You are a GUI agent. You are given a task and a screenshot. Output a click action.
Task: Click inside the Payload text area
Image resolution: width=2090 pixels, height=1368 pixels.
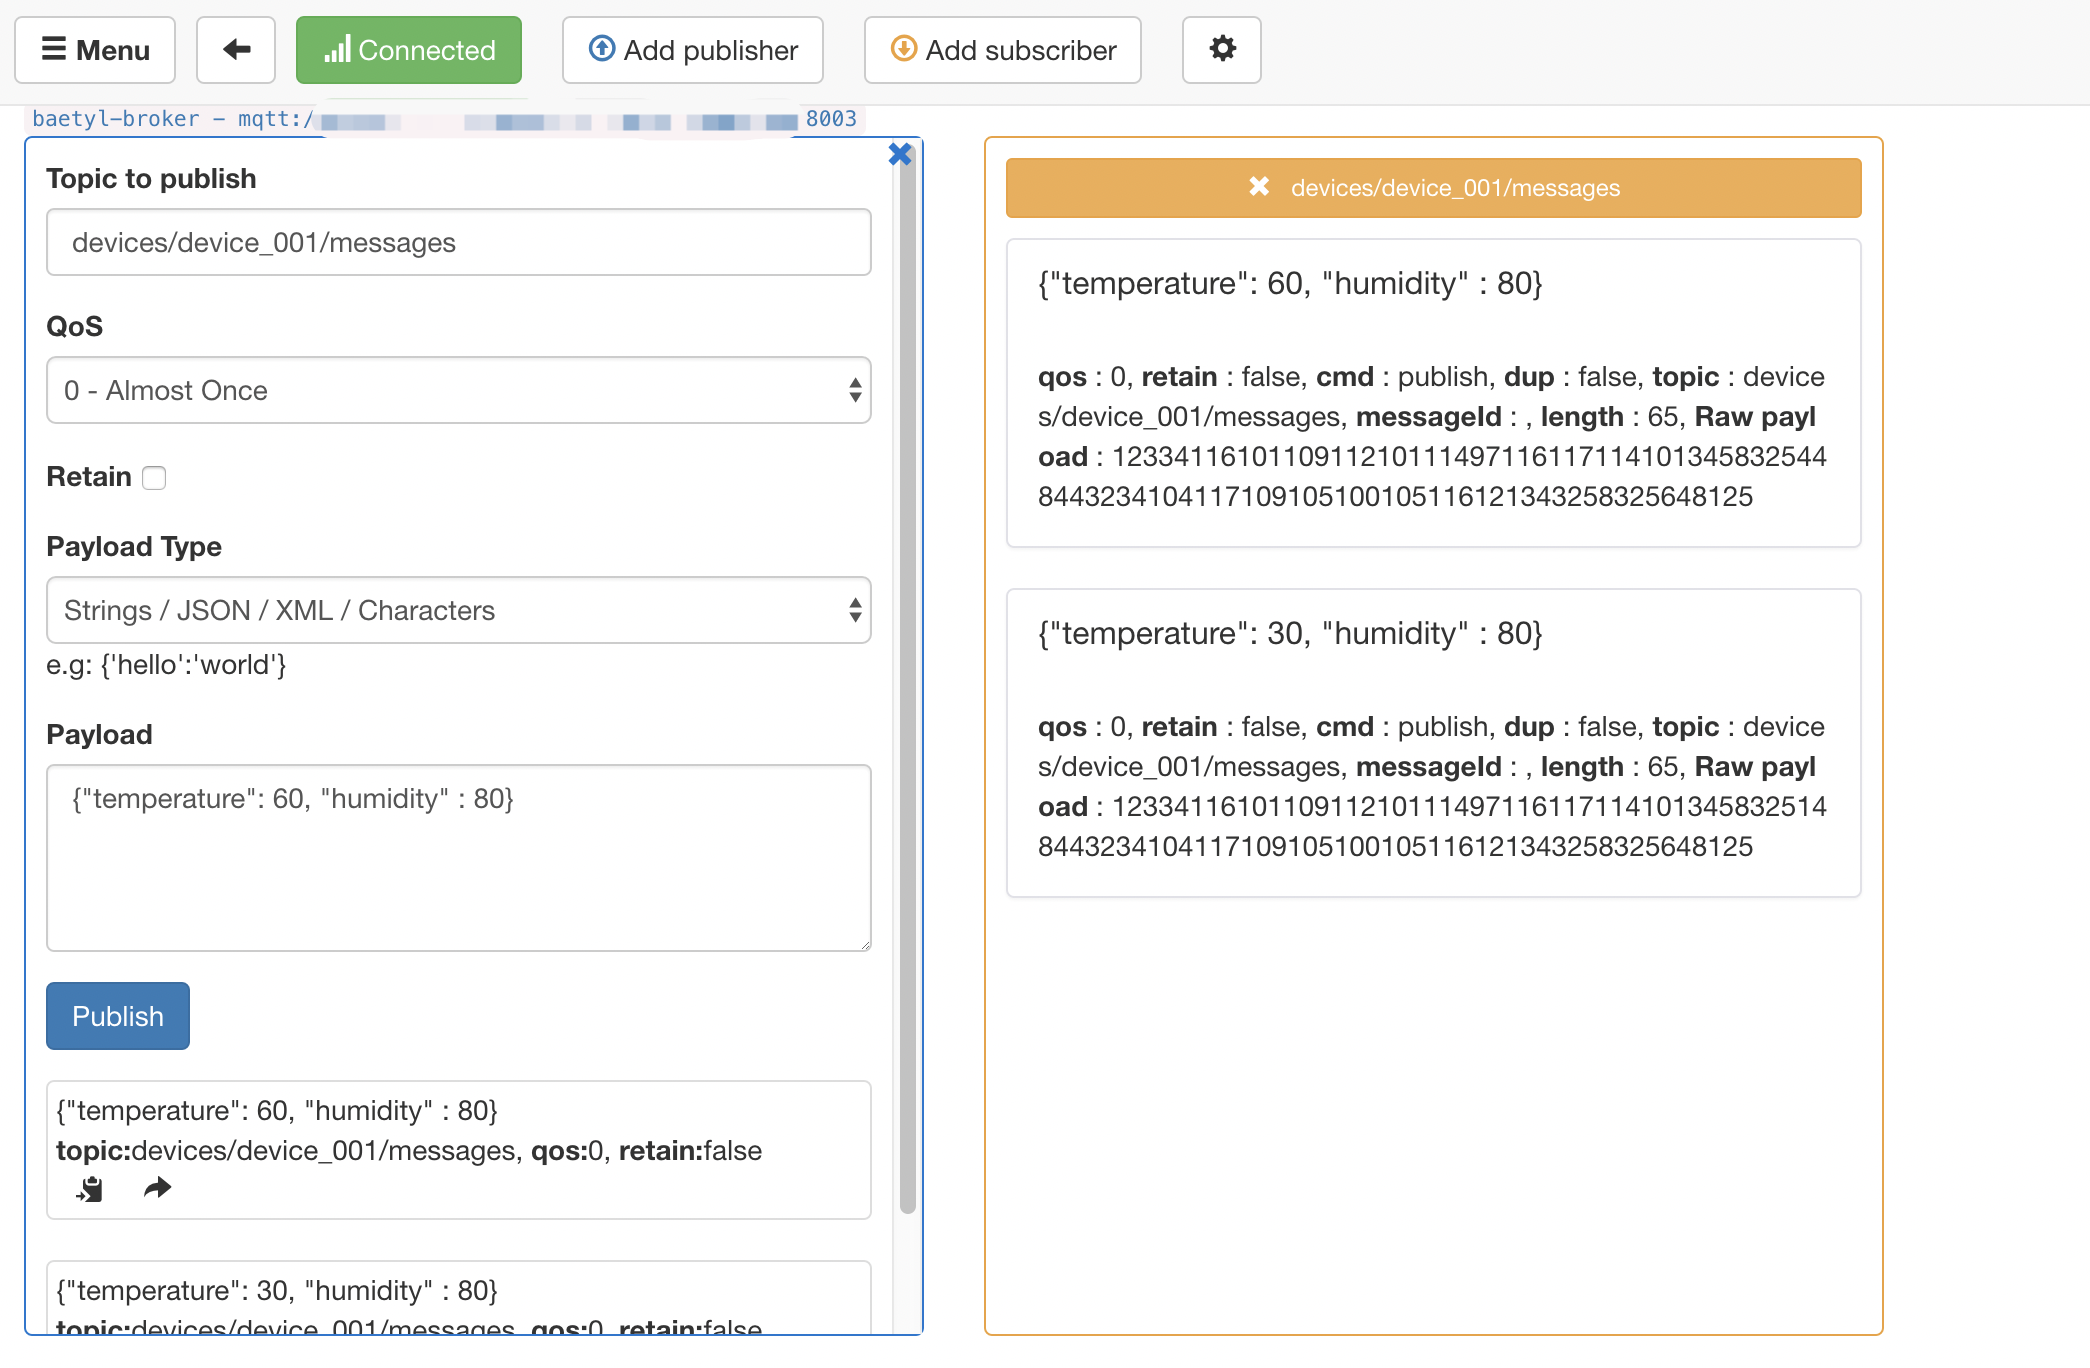coord(459,858)
